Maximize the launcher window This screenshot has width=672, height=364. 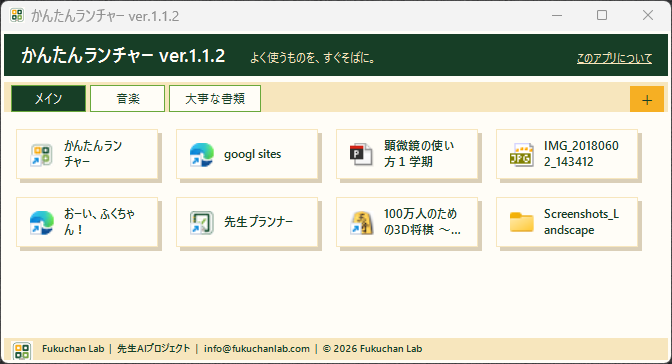pos(602,15)
